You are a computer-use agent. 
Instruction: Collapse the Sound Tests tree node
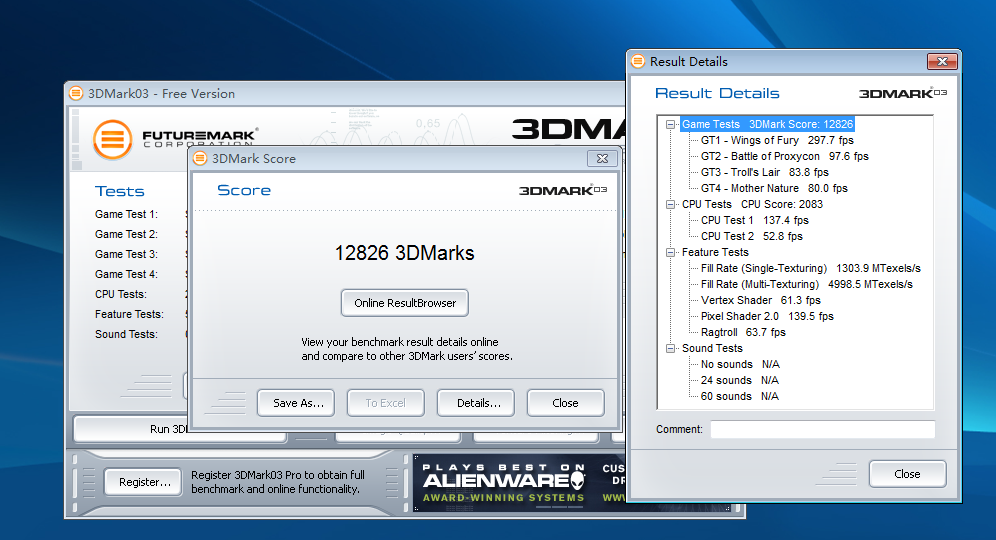coord(670,348)
